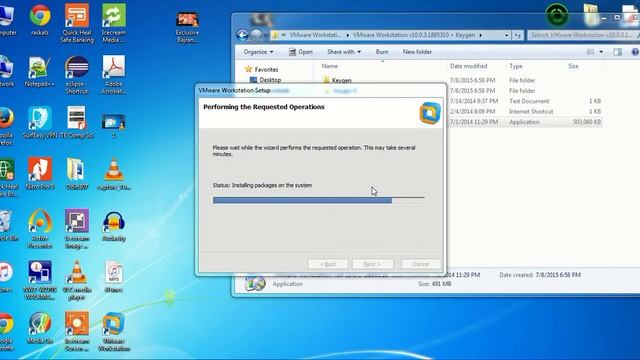Click Burn in Explorer toolbar

pyautogui.click(x=382, y=52)
